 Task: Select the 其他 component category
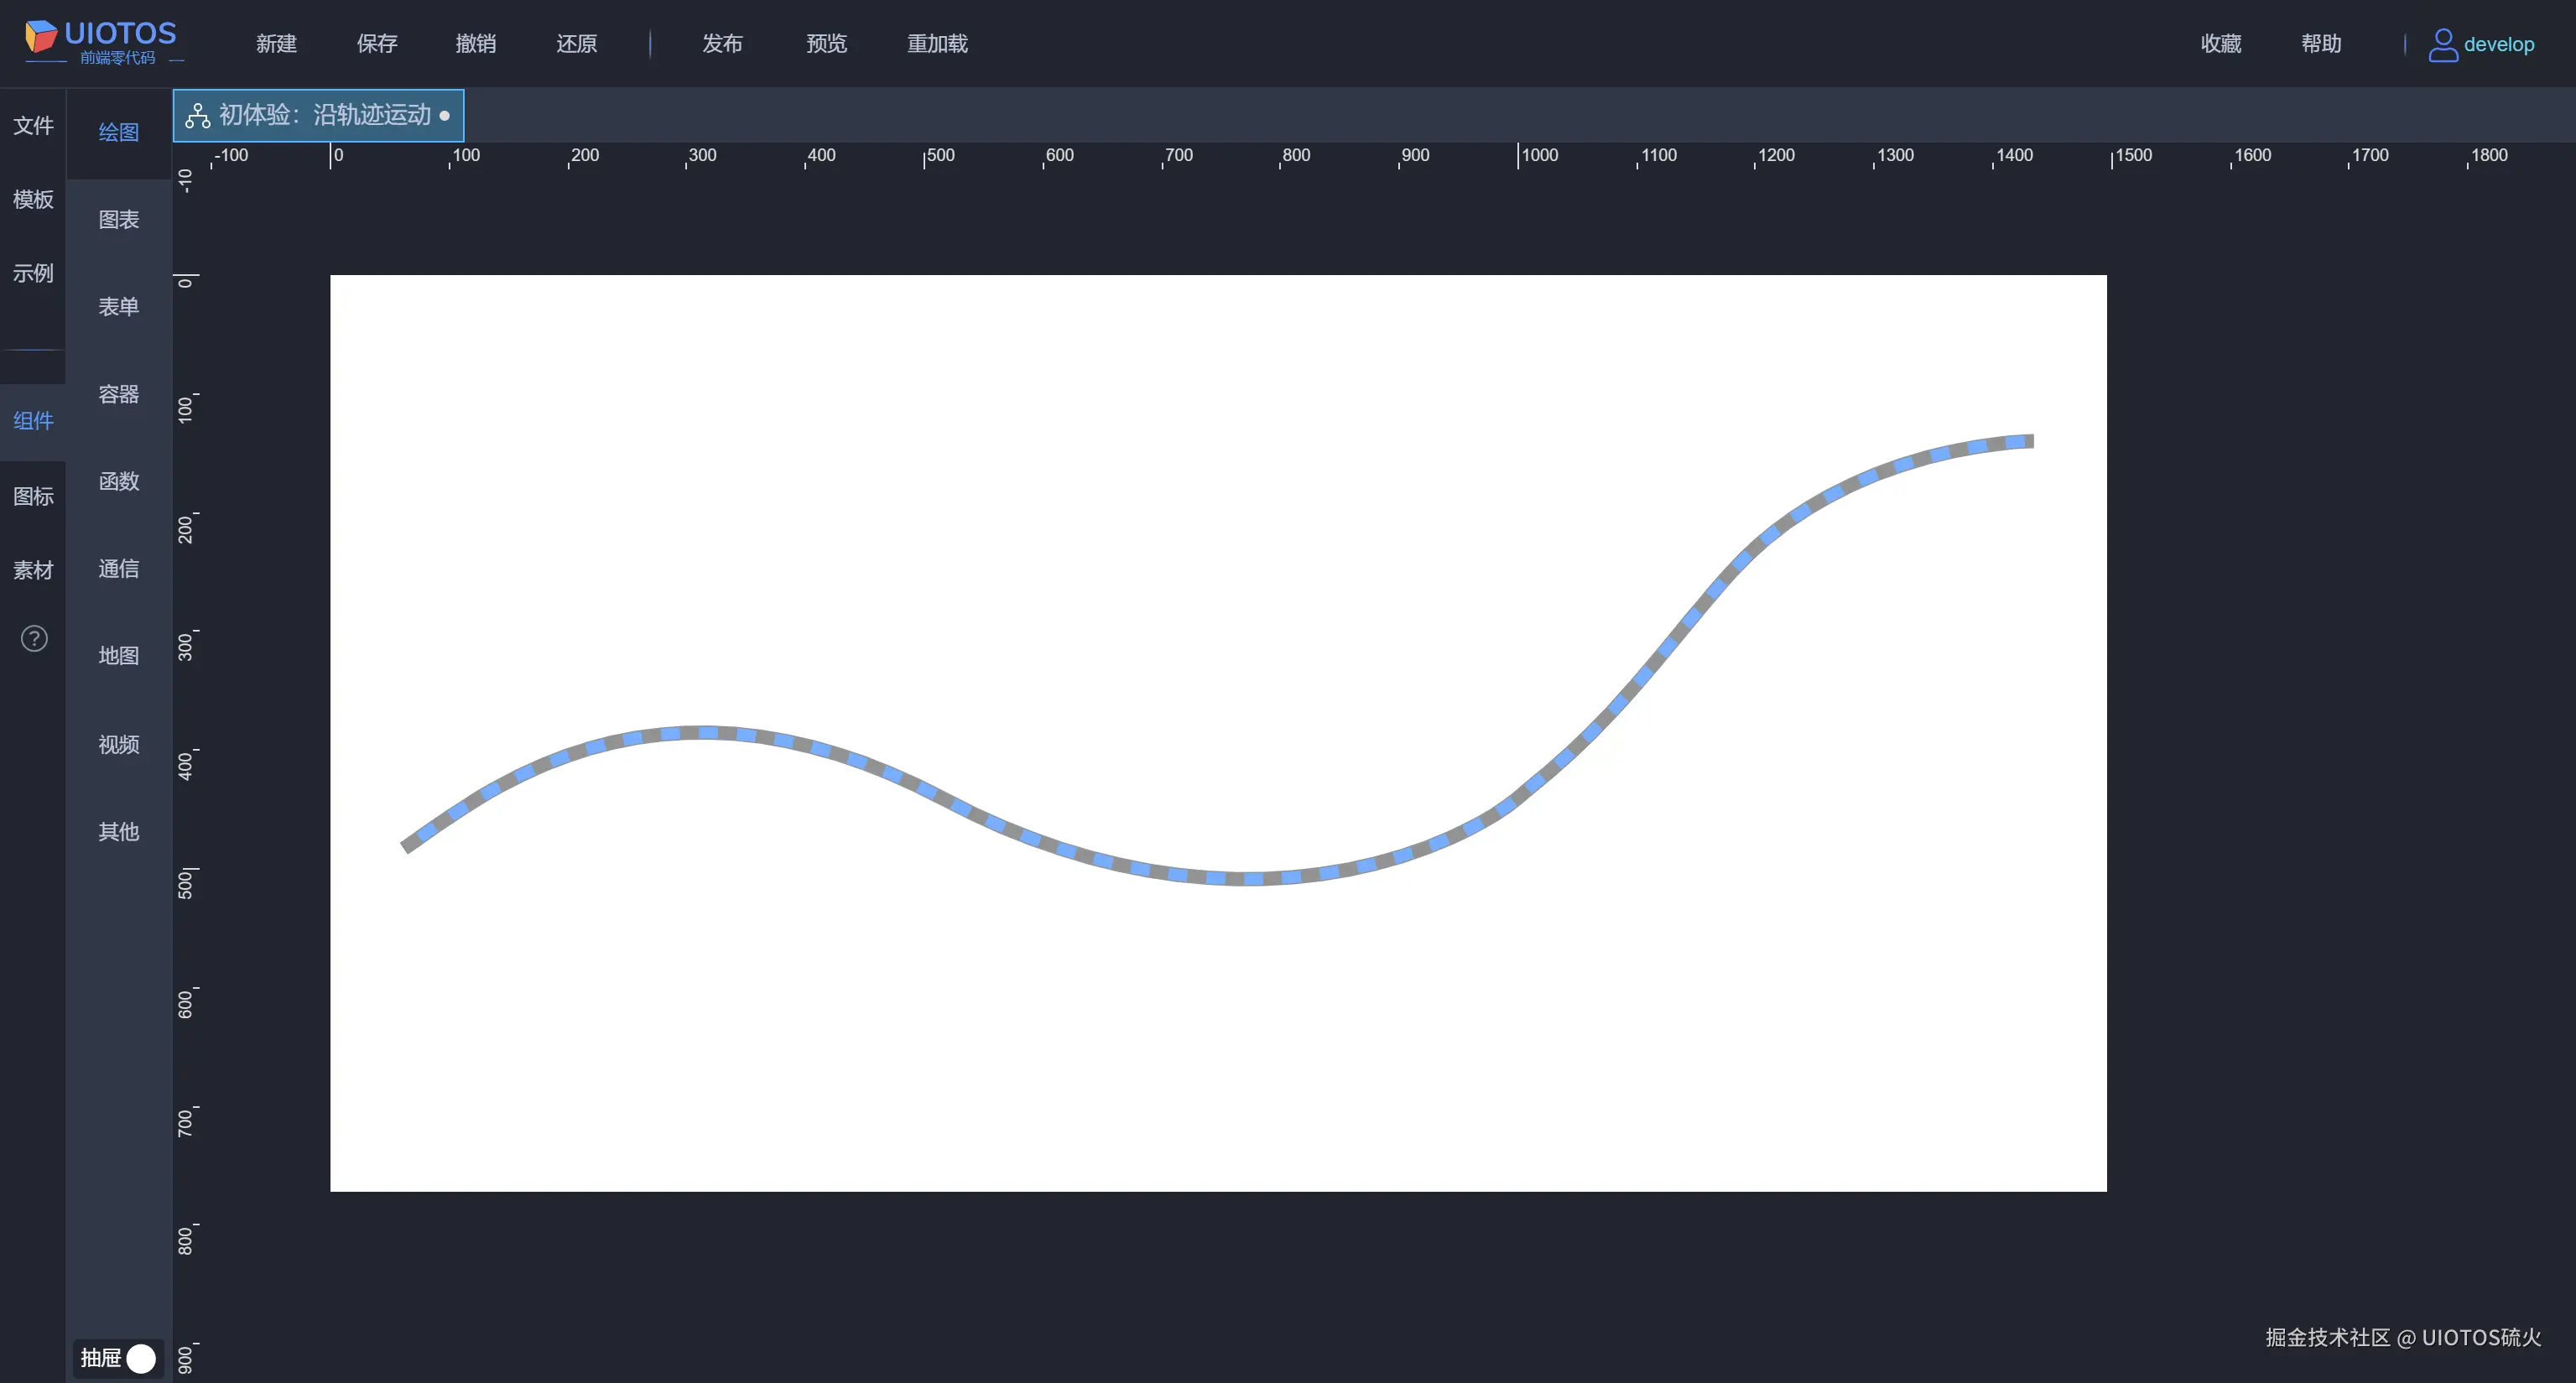(x=119, y=831)
